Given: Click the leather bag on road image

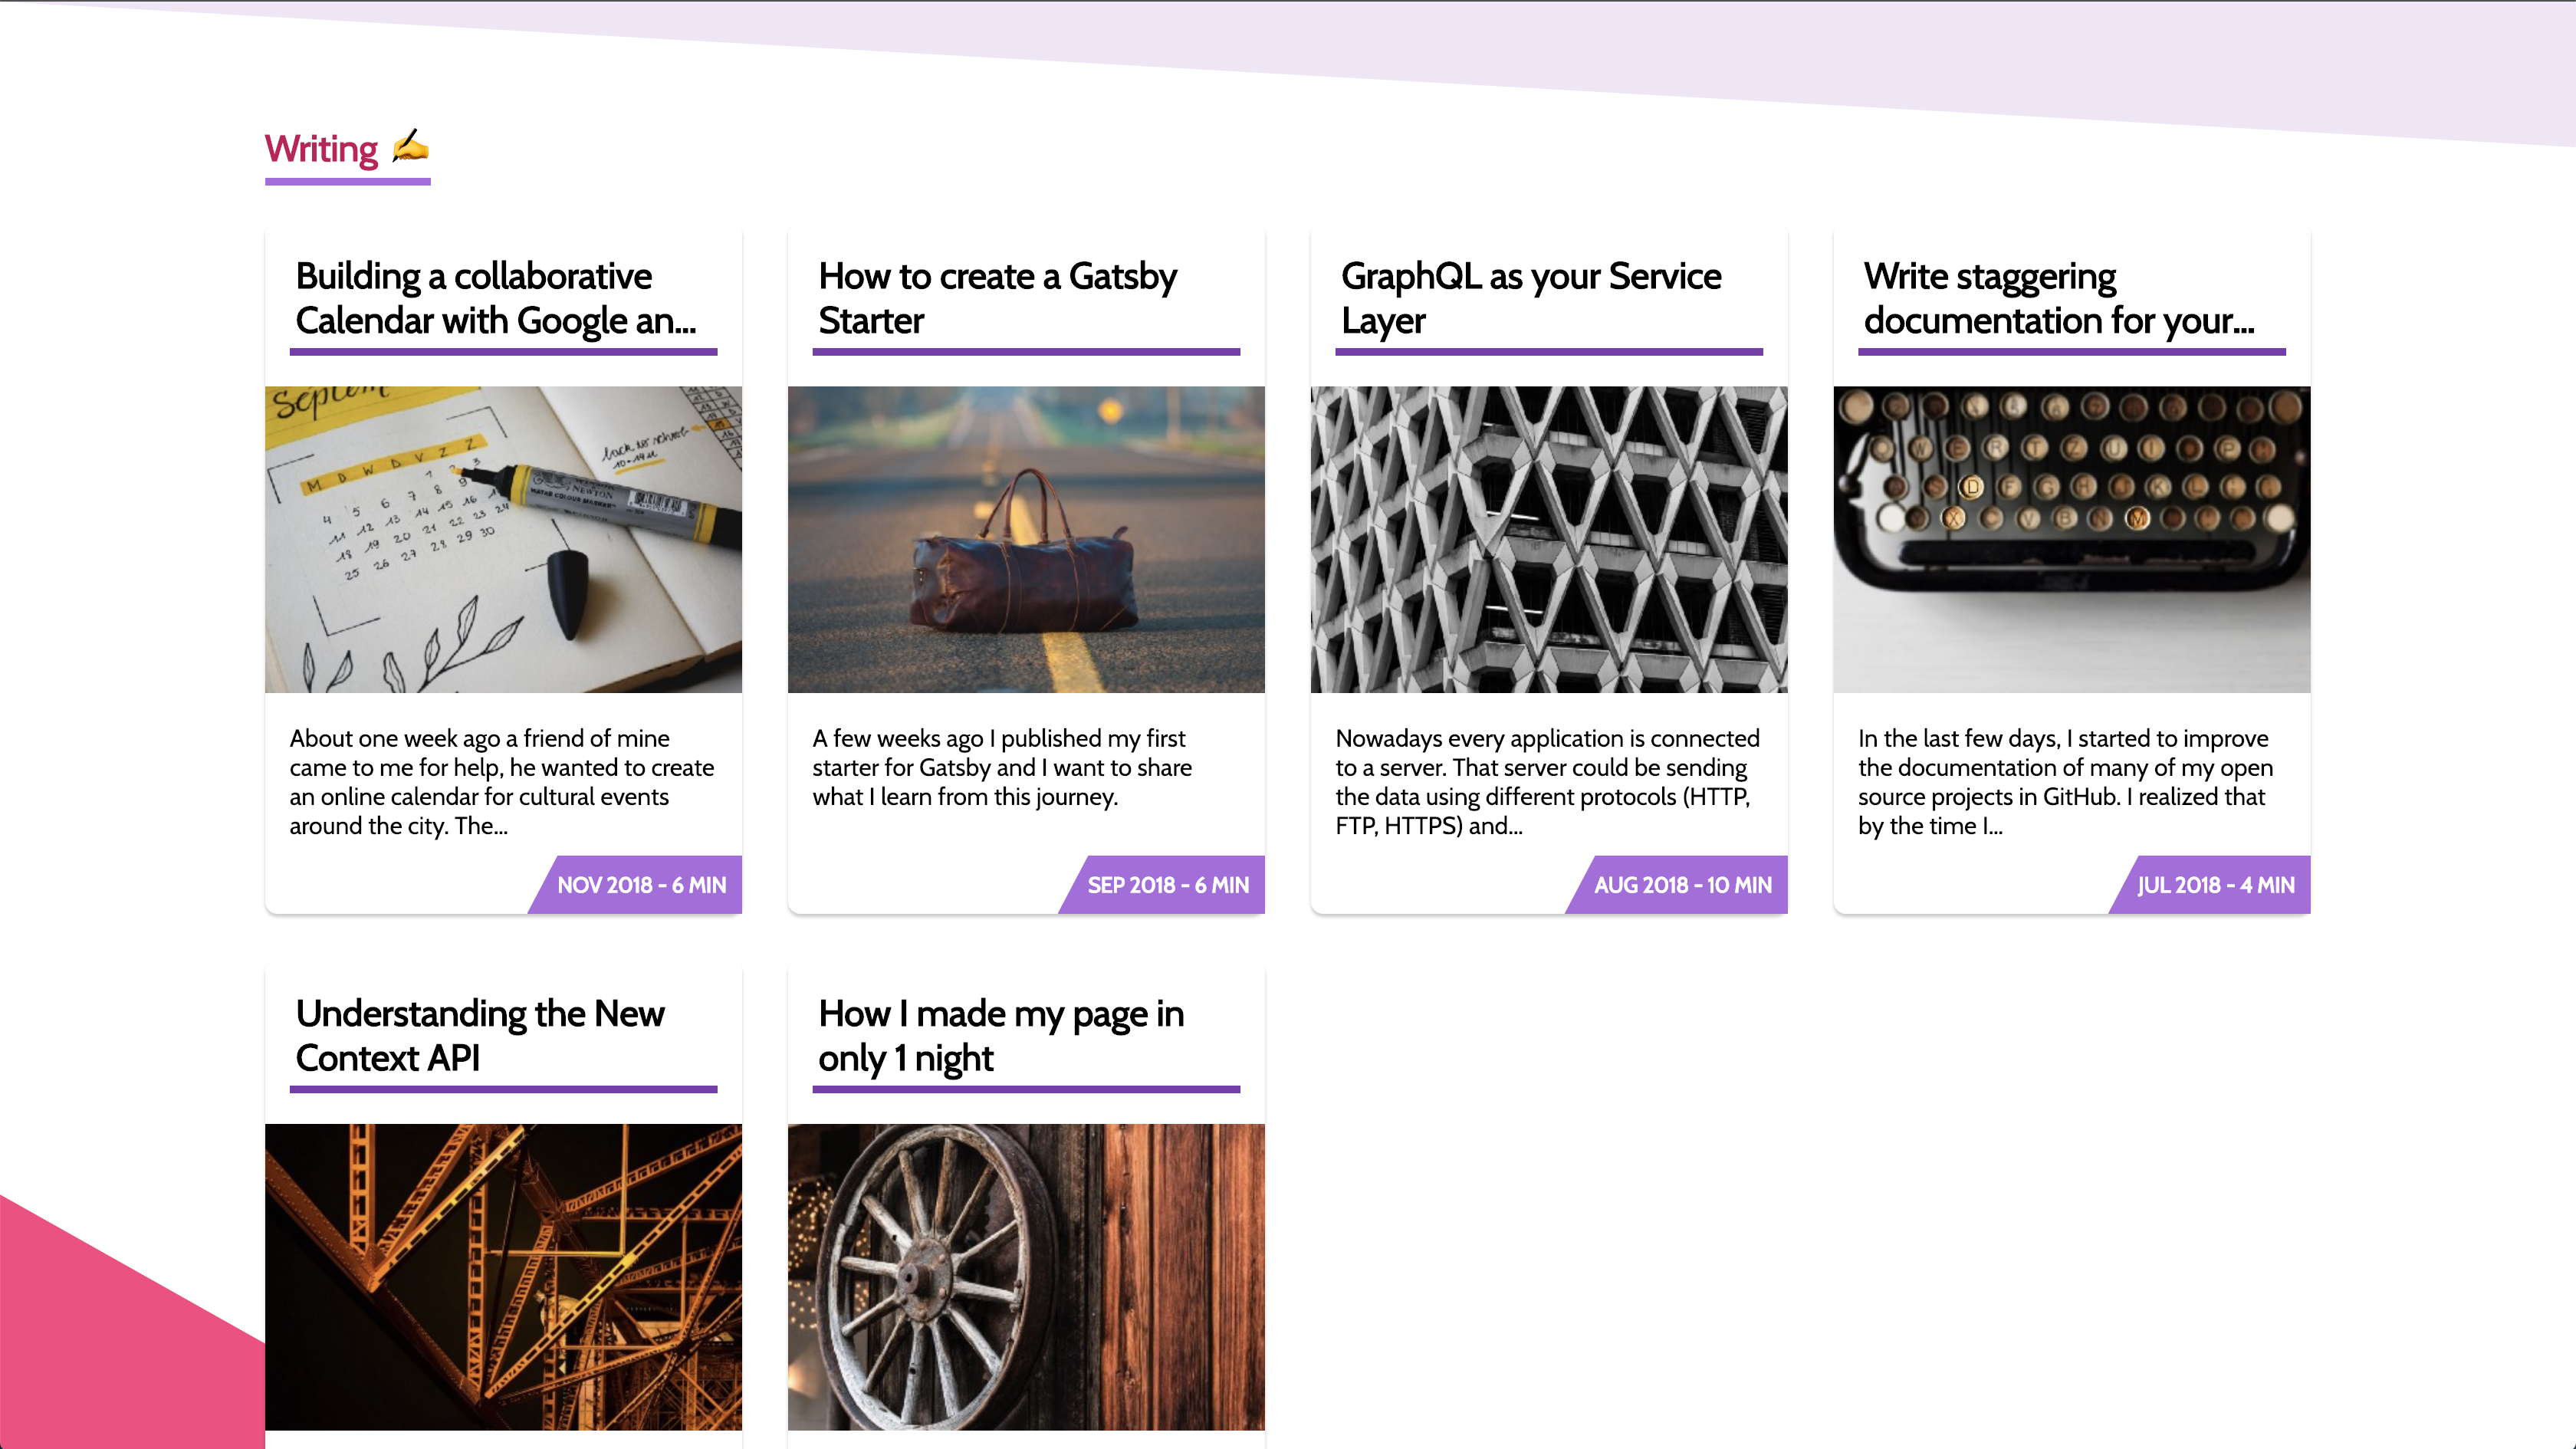Looking at the screenshot, I should [1026, 539].
